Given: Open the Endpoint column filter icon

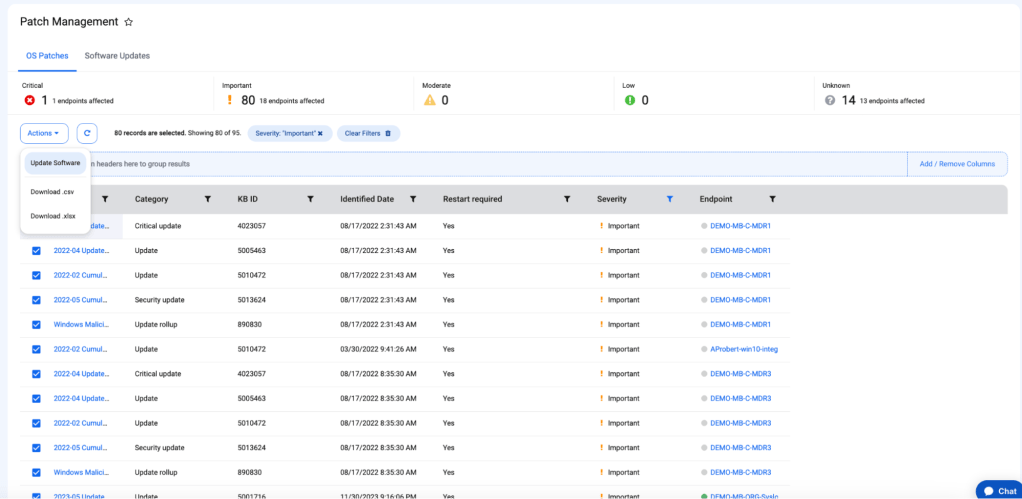Looking at the screenshot, I should [772, 199].
